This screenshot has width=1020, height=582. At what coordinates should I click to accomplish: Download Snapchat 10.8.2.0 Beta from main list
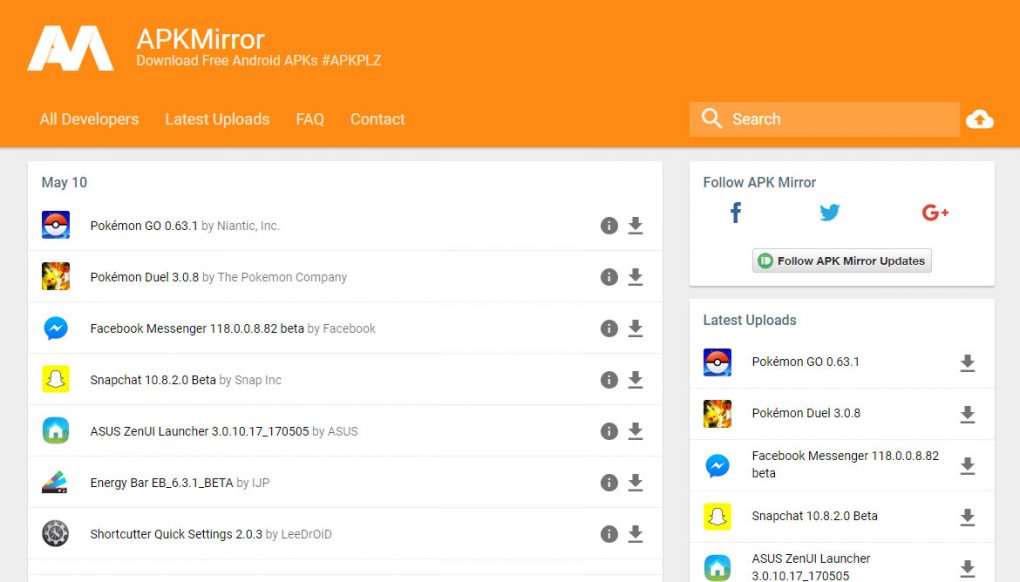pyautogui.click(x=636, y=380)
